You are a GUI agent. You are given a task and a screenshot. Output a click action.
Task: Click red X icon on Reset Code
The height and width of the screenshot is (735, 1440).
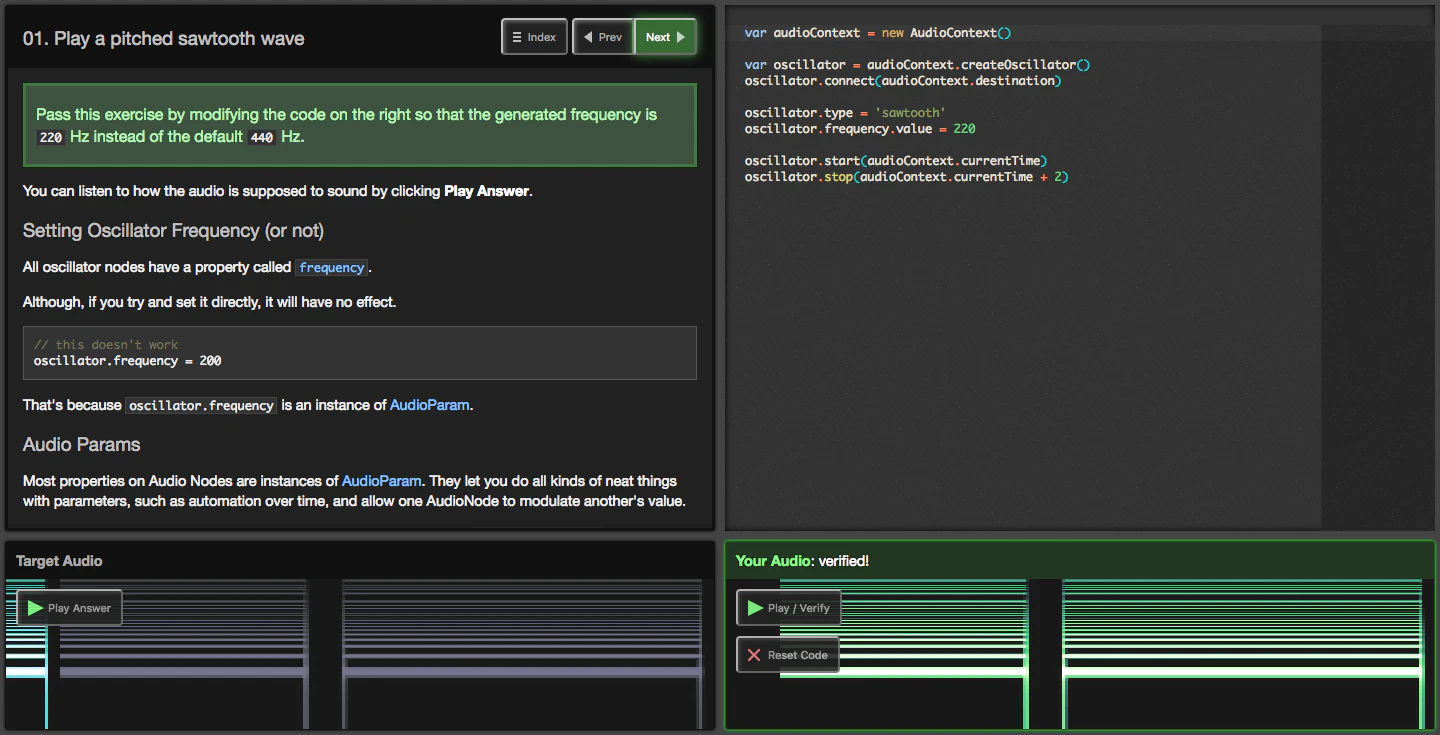point(754,655)
